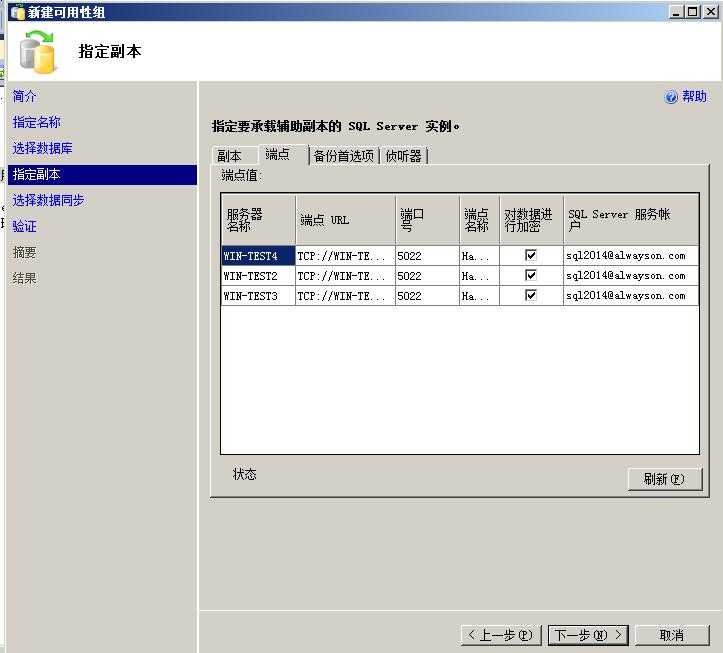Click the 服务器名称 column header
Image resolution: width=723 pixels, height=653 pixels.
(x=258, y=220)
